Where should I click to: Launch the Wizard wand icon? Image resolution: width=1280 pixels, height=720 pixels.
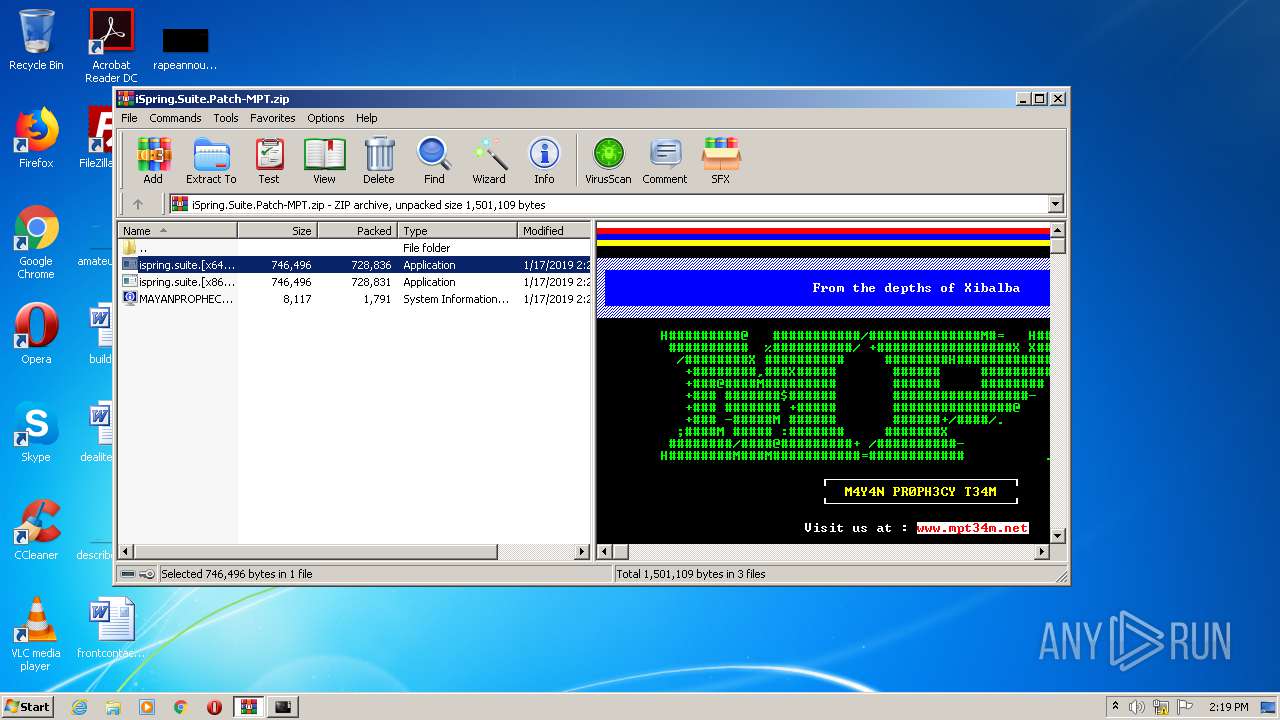pyautogui.click(x=489, y=161)
